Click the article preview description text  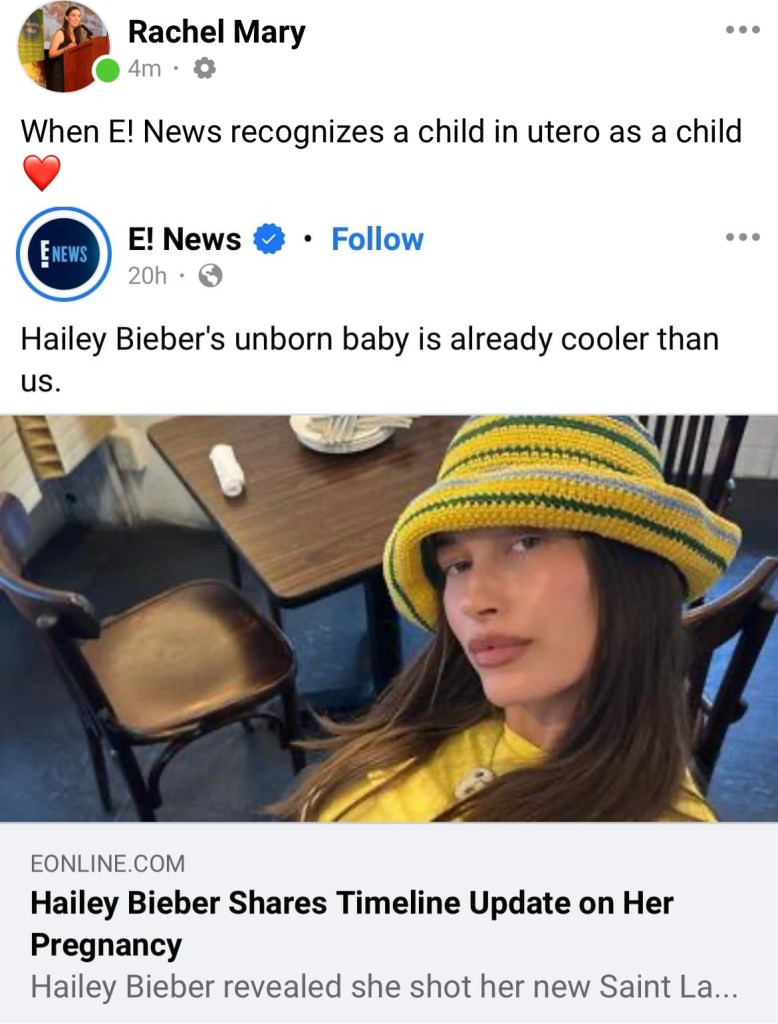[384, 987]
